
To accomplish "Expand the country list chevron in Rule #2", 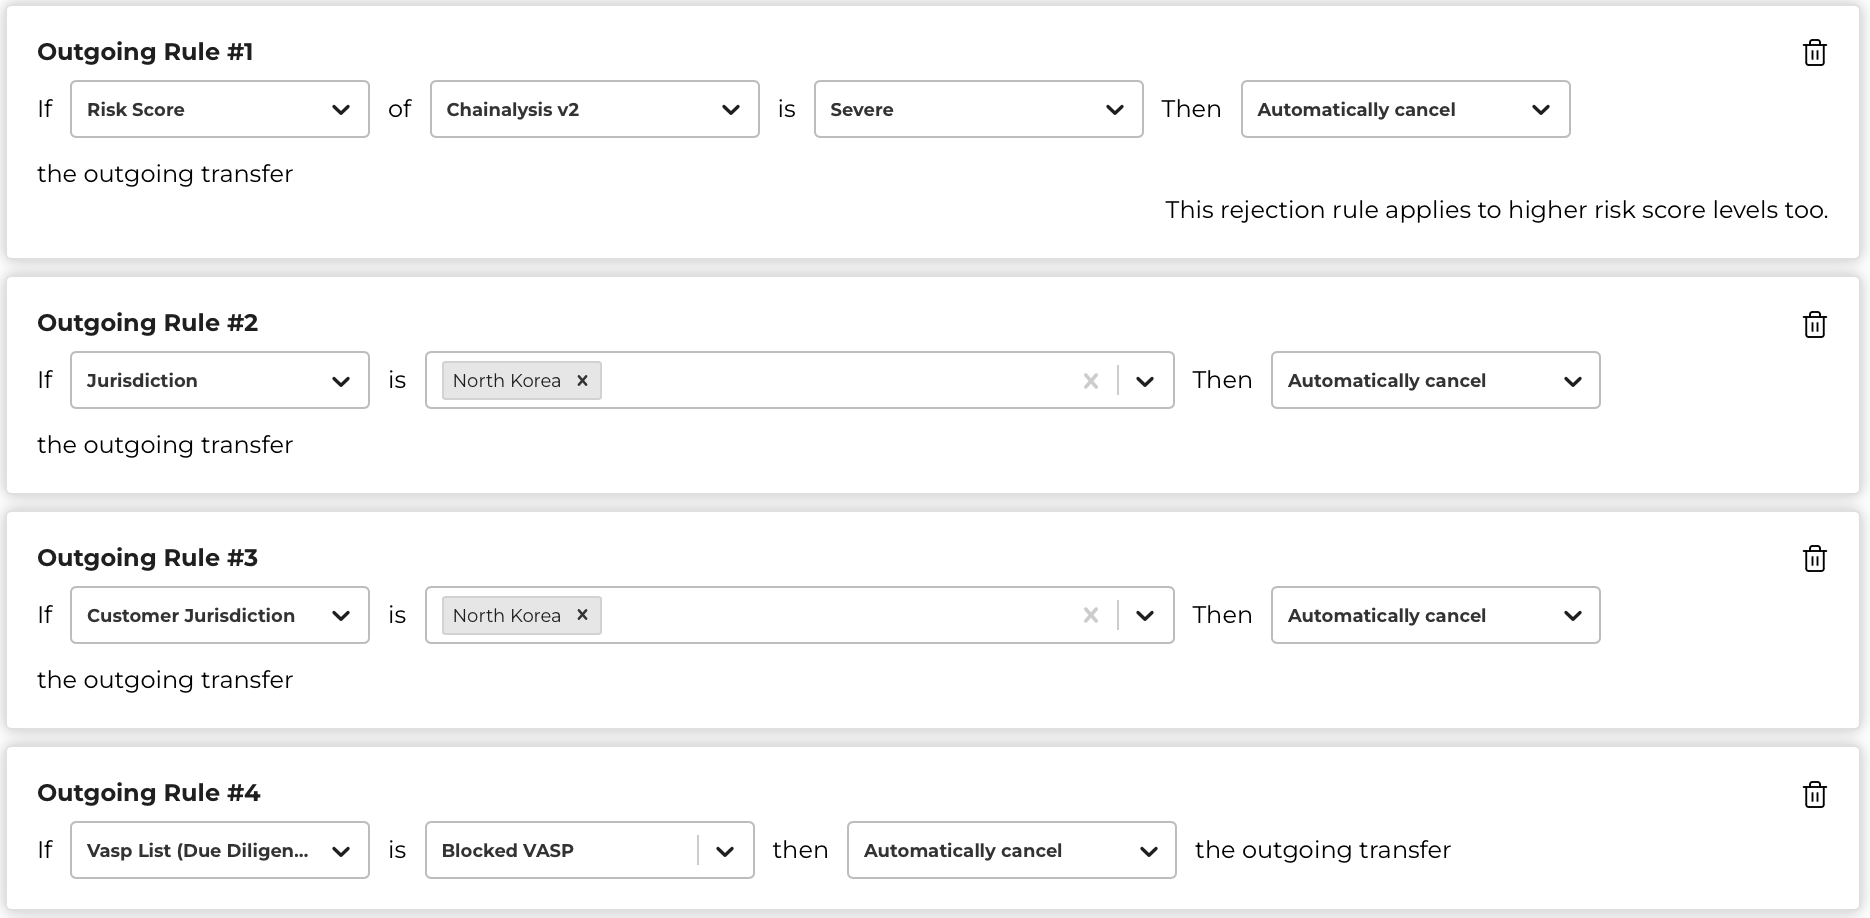I will coord(1145,381).
